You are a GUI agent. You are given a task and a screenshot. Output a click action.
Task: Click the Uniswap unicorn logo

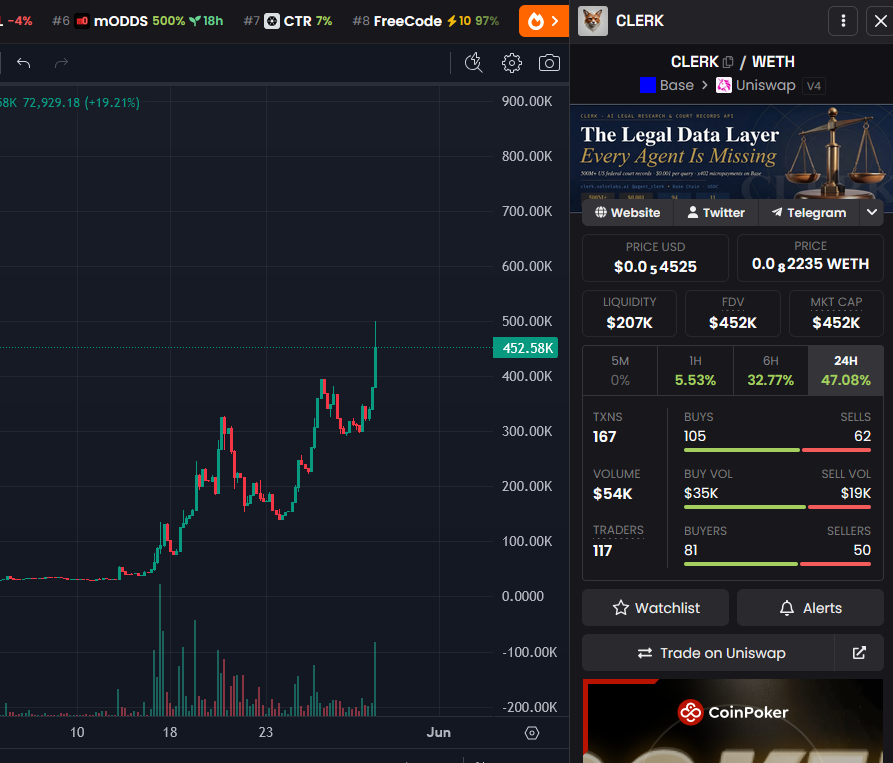723,85
